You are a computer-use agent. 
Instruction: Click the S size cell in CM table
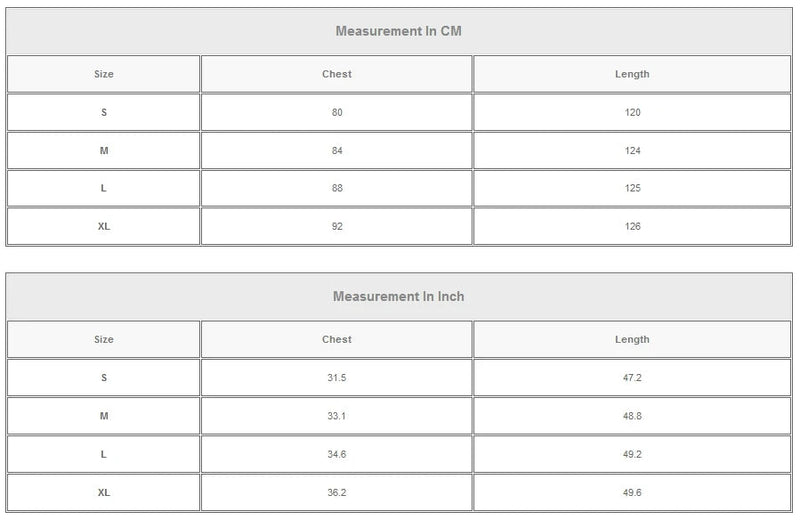[104, 112]
